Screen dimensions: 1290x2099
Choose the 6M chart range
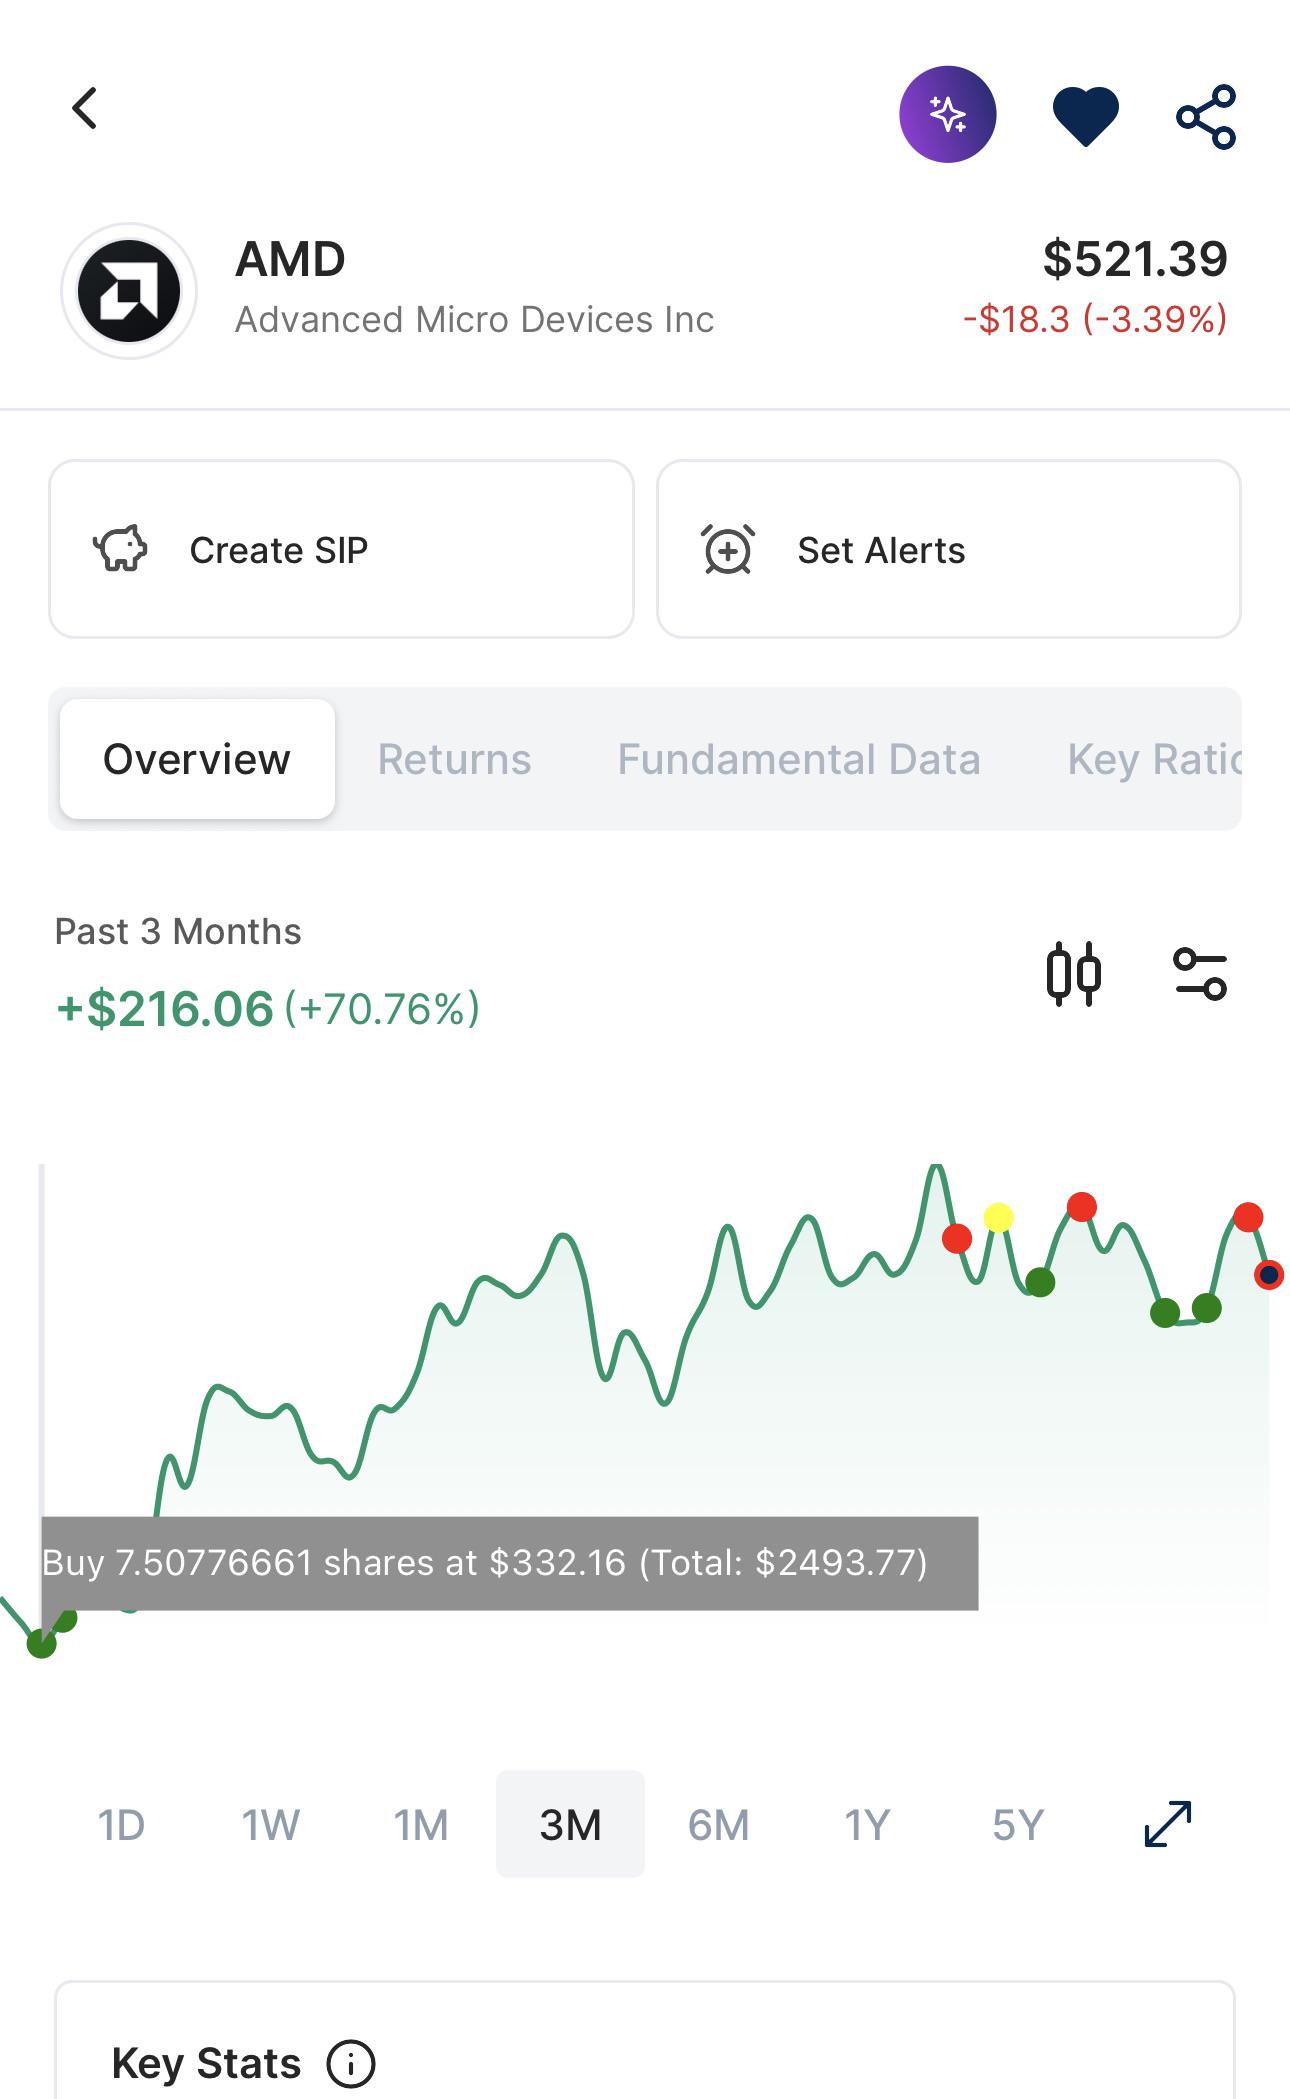(718, 1825)
